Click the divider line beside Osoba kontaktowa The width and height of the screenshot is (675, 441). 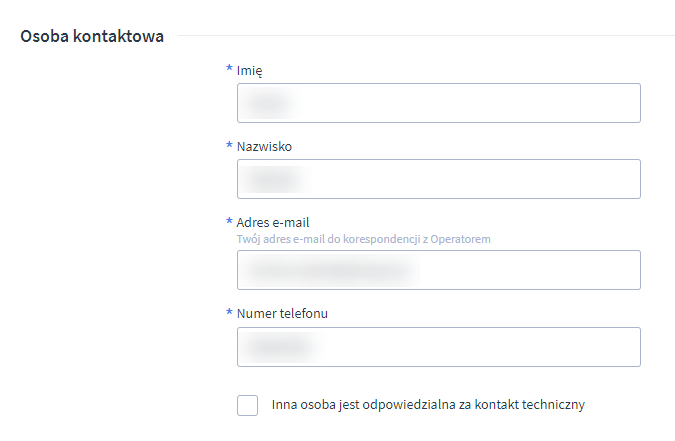tap(425, 36)
